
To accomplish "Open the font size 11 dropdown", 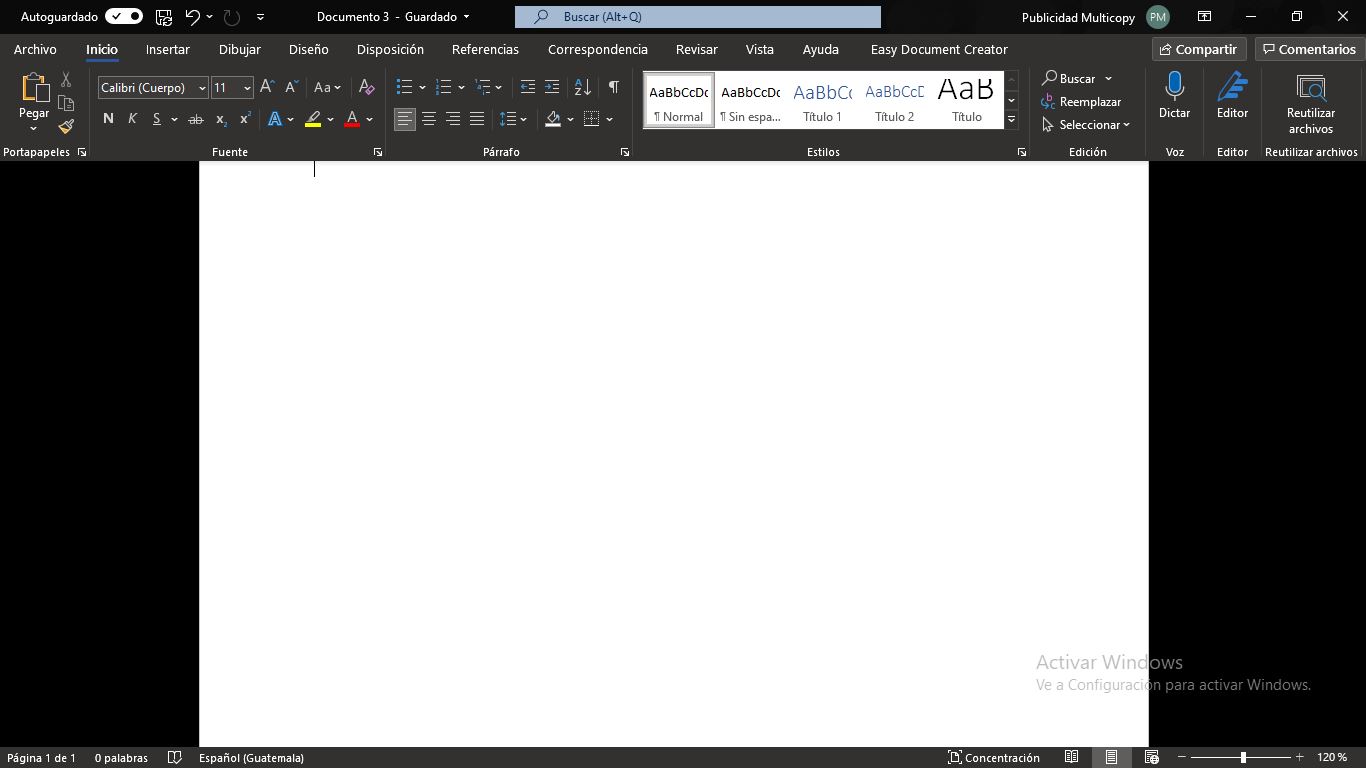I will [x=247, y=88].
